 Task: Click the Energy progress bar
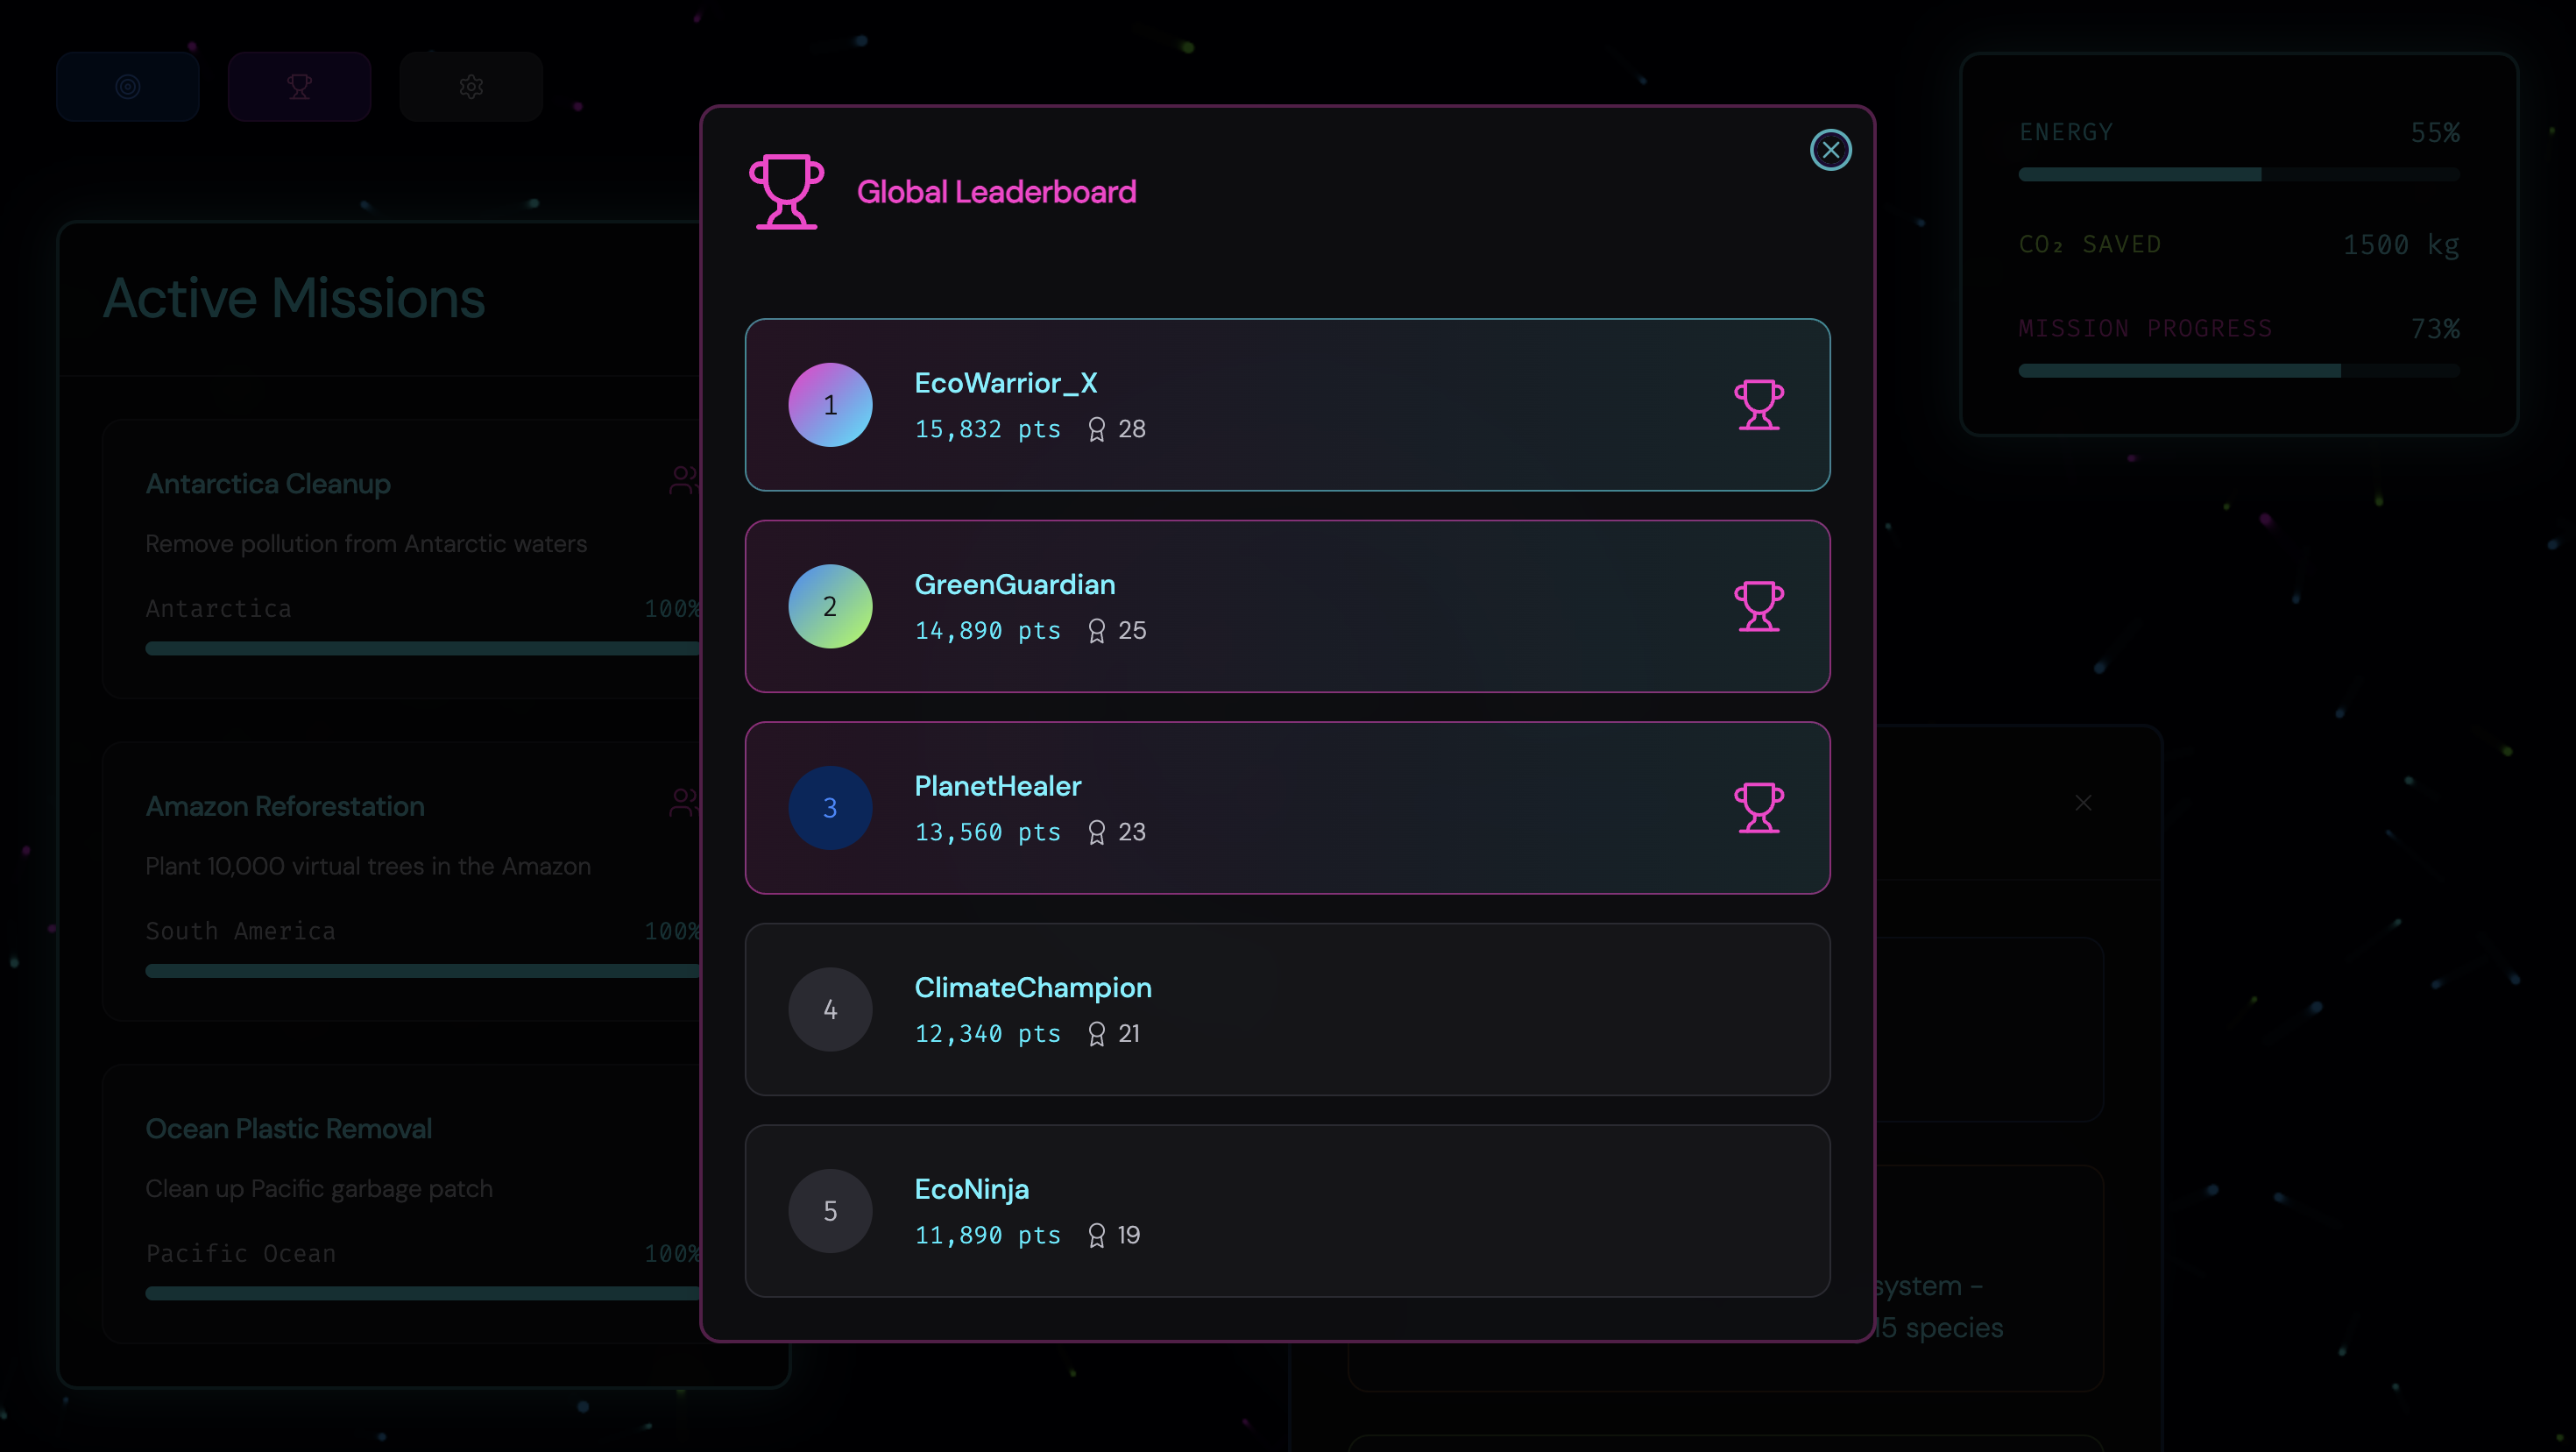coord(2238,175)
